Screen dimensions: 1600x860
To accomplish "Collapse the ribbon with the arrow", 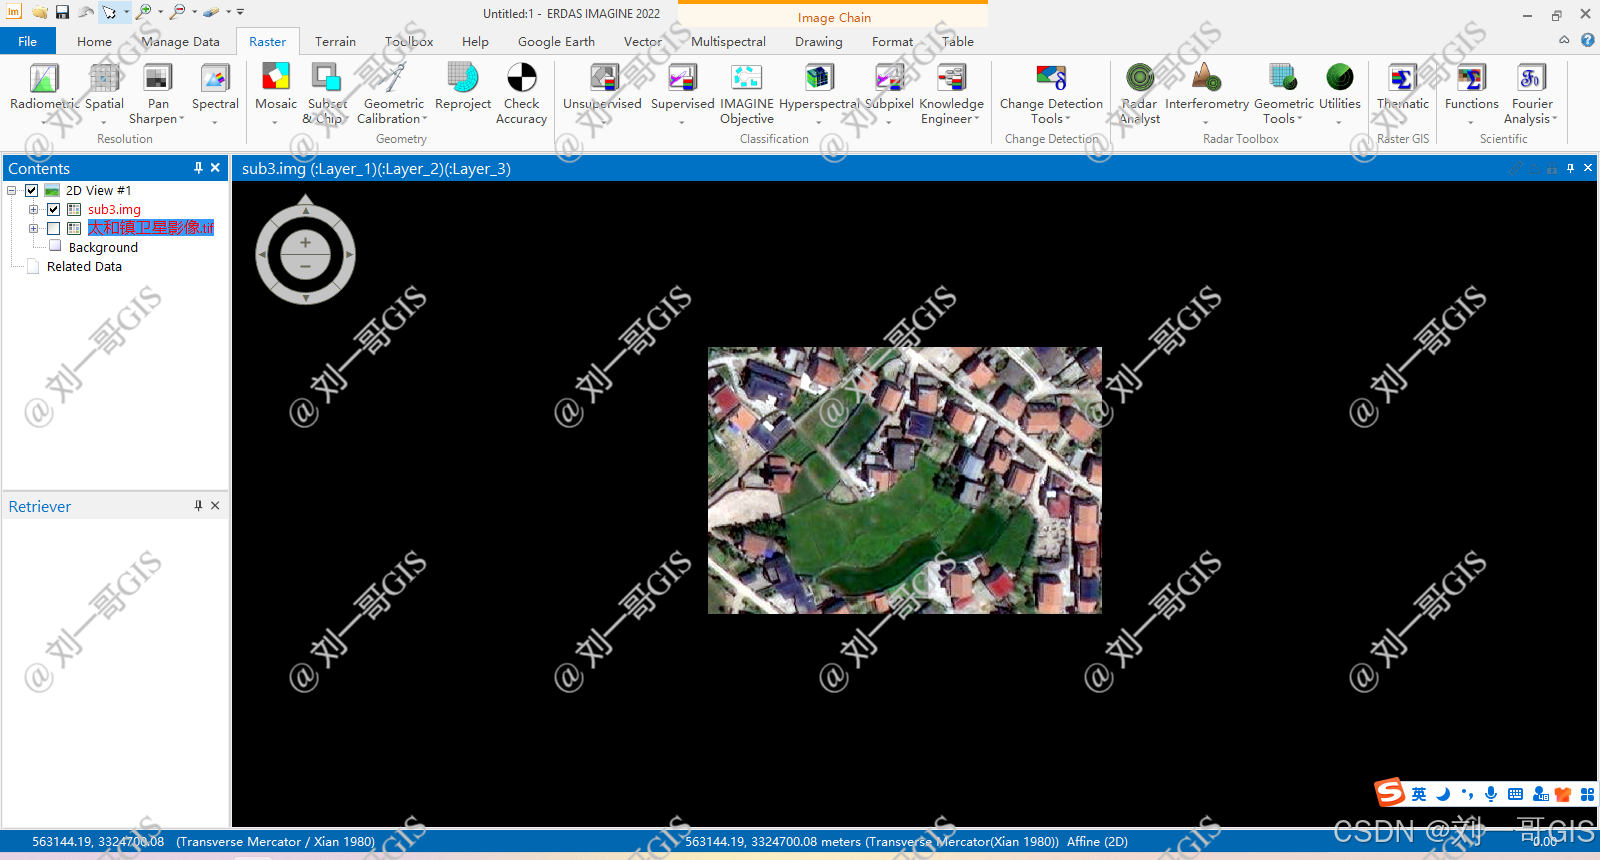I will [1564, 40].
